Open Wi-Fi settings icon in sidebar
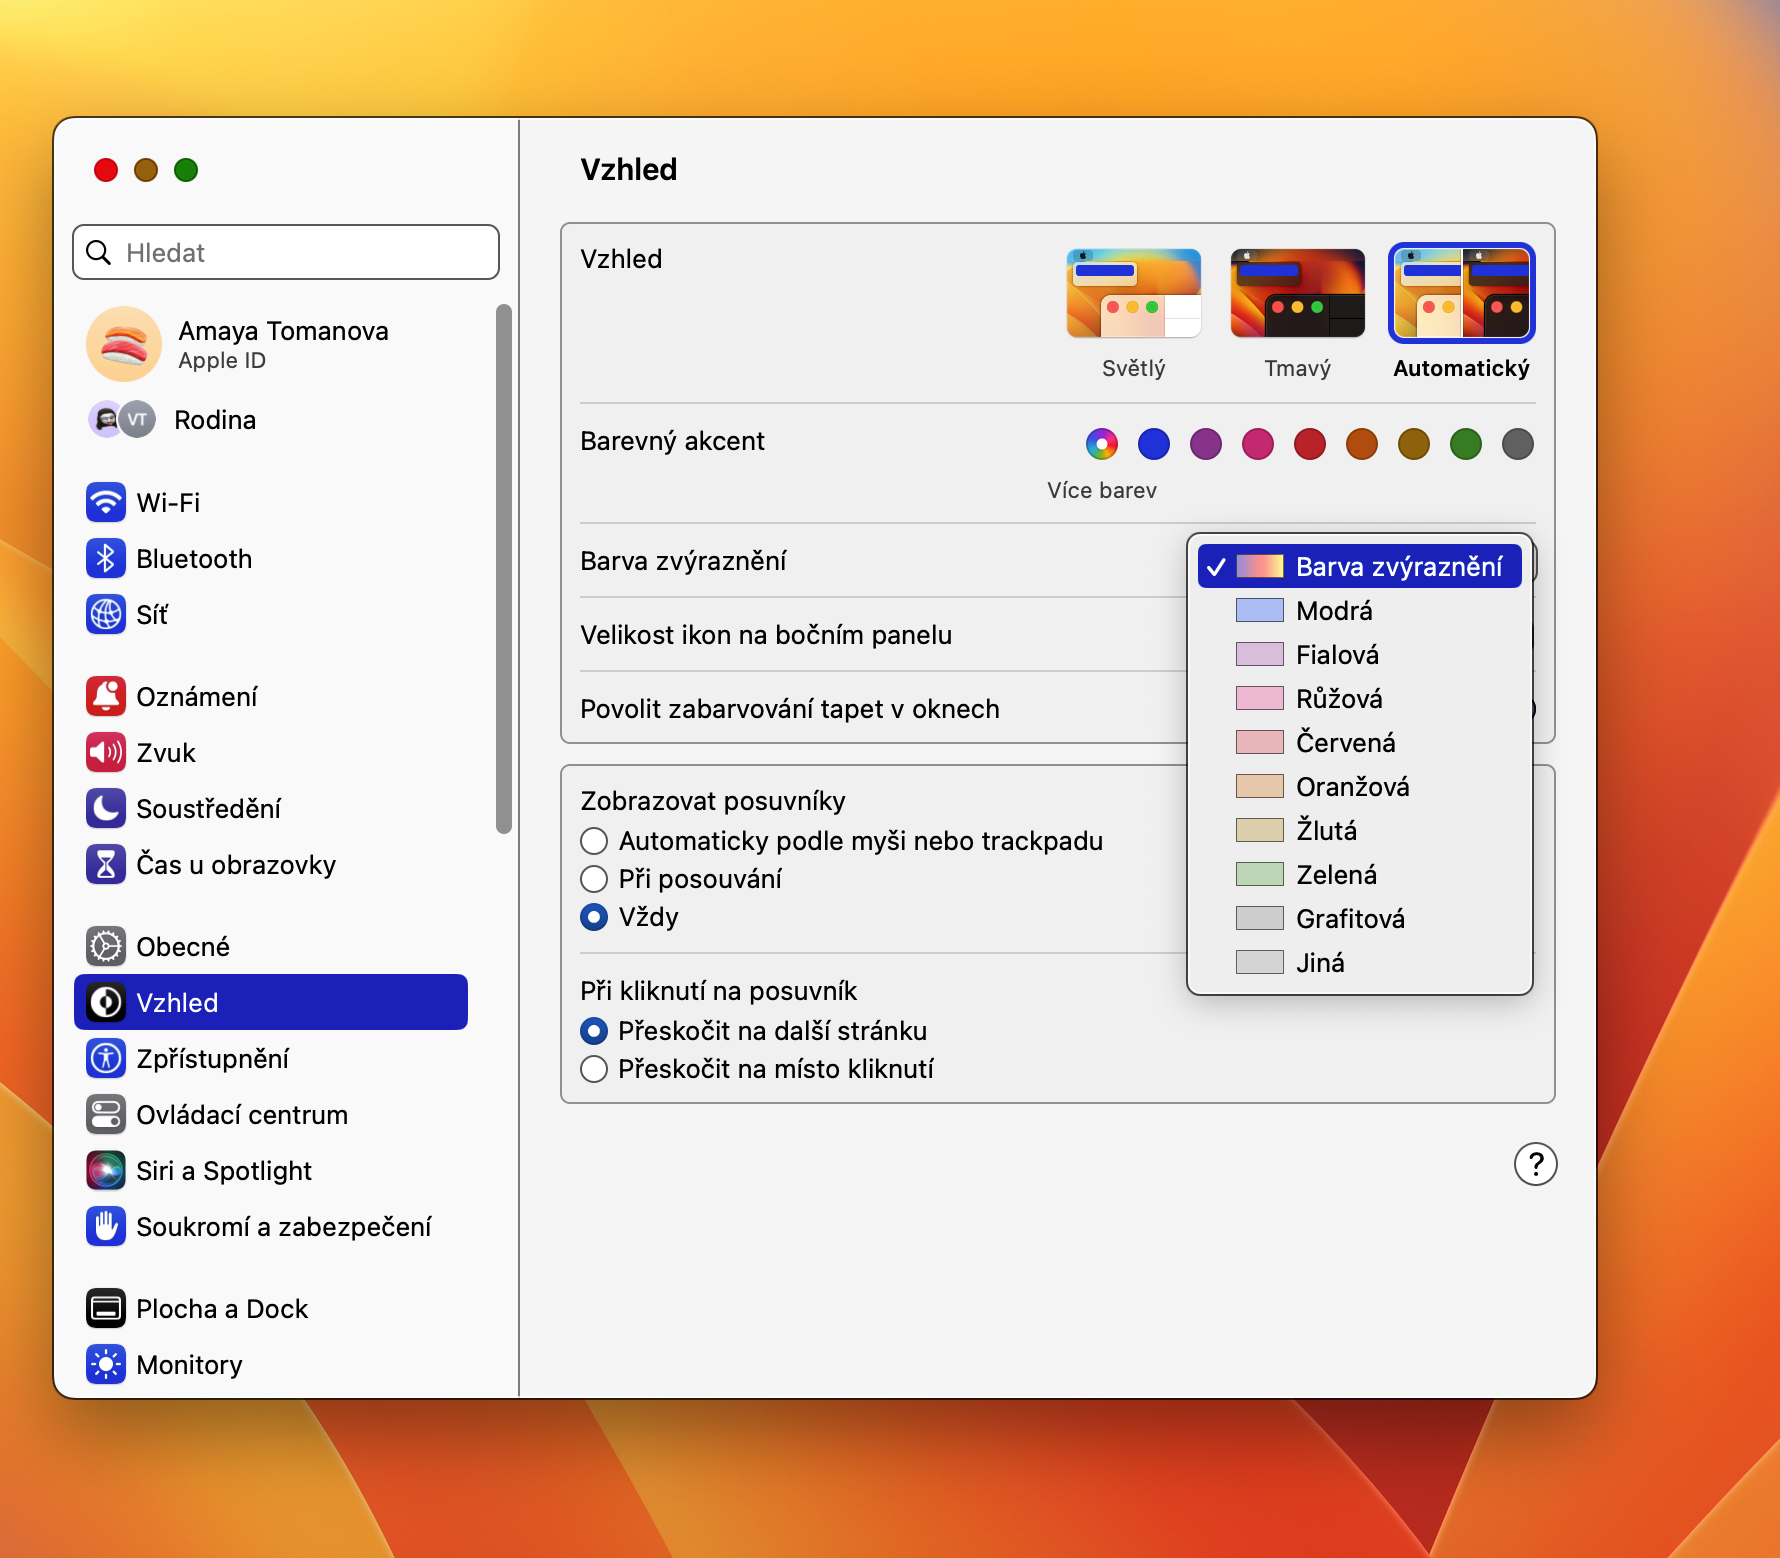The height and width of the screenshot is (1558, 1780). [x=106, y=502]
